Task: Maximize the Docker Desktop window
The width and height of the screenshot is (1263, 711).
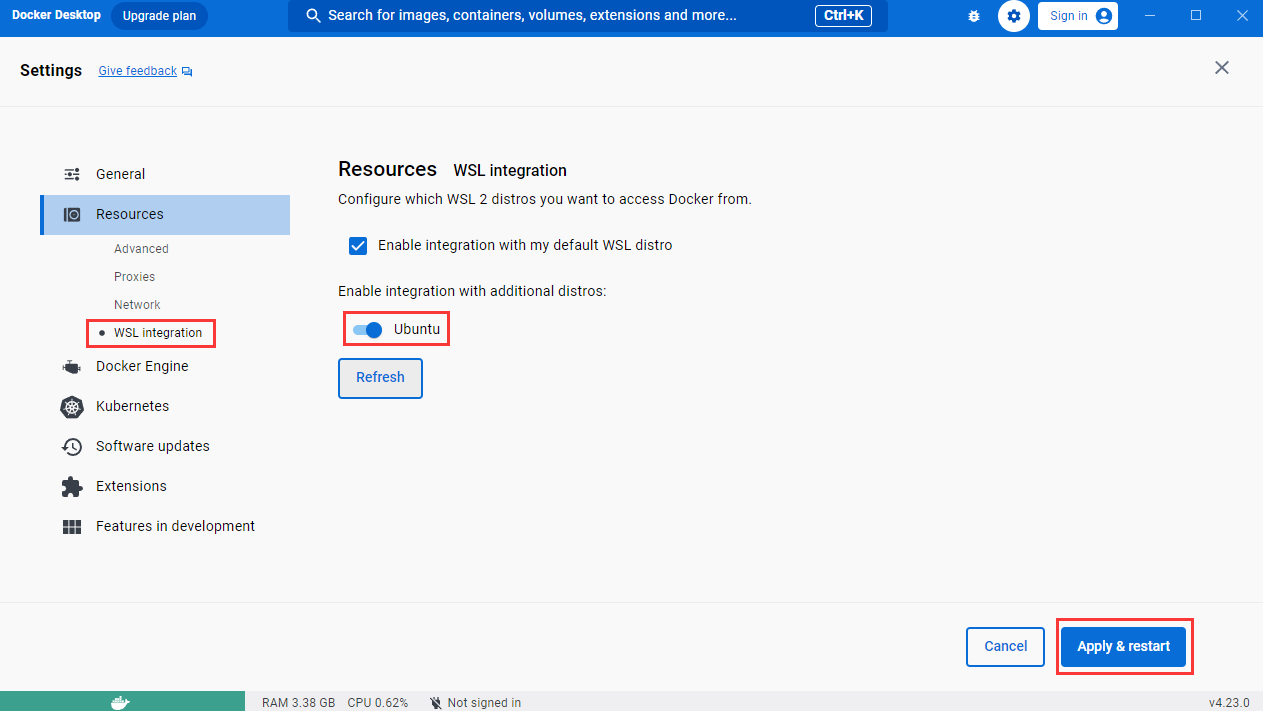Action: (x=1196, y=16)
